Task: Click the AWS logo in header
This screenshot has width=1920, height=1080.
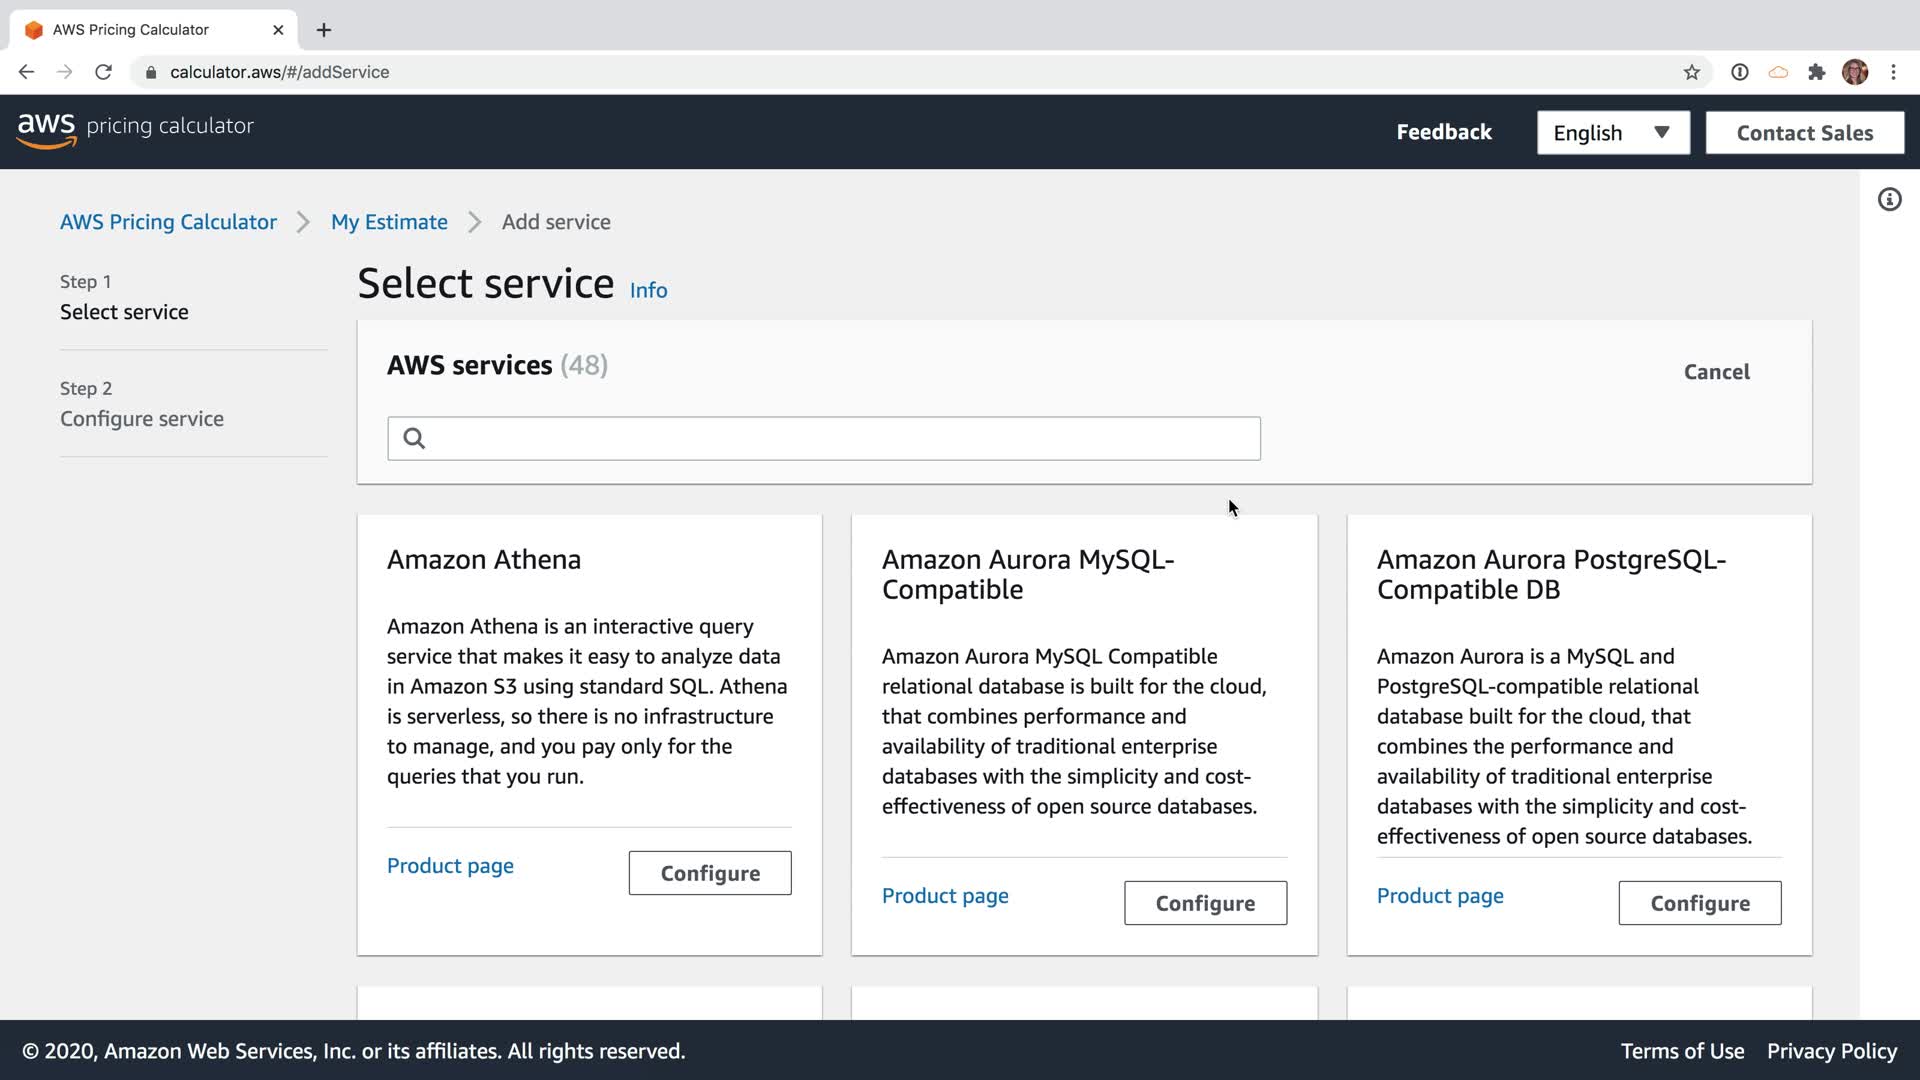Action: click(47, 130)
